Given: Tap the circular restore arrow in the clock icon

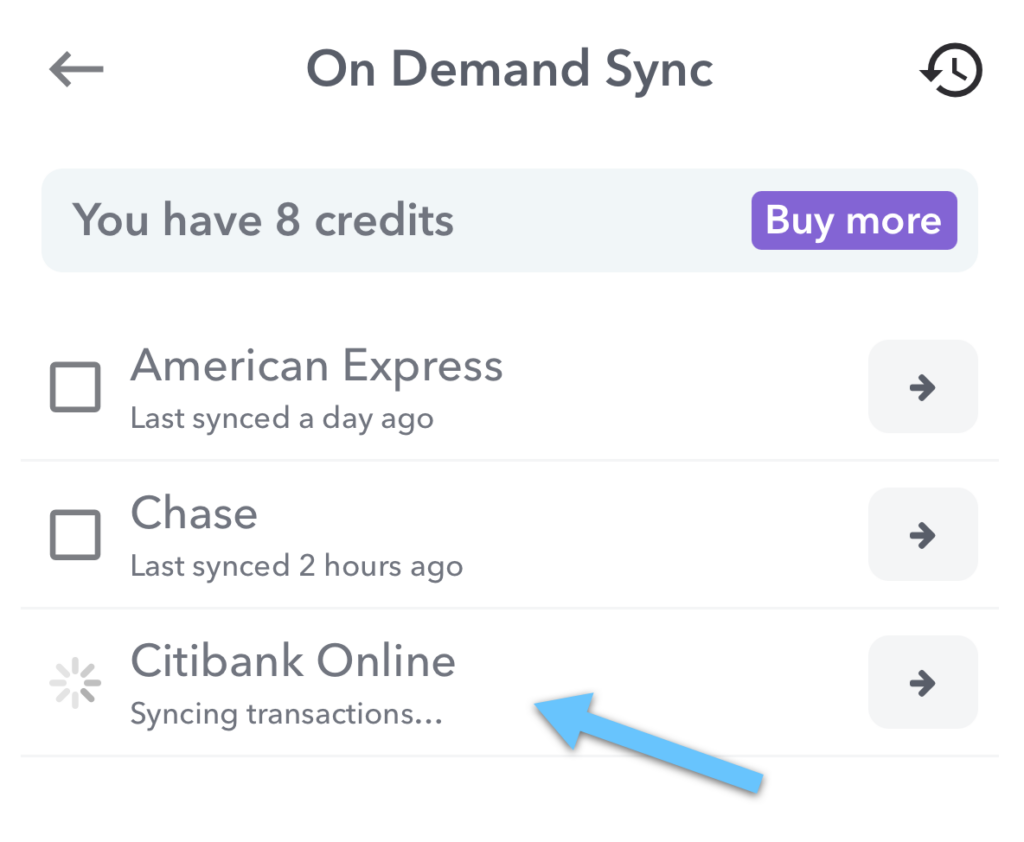Looking at the screenshot, I should click(950, 70).
